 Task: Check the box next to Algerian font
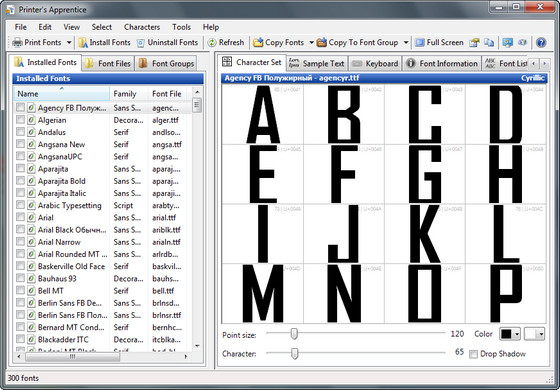pos(20,120)
